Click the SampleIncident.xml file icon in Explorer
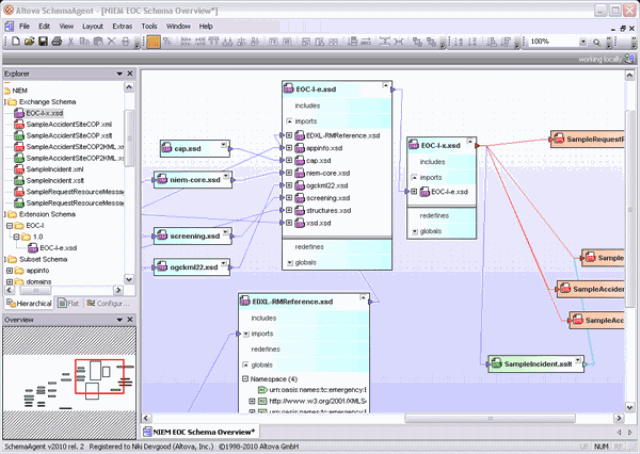The height and width of the screenshot is (454, 640). 19,169
